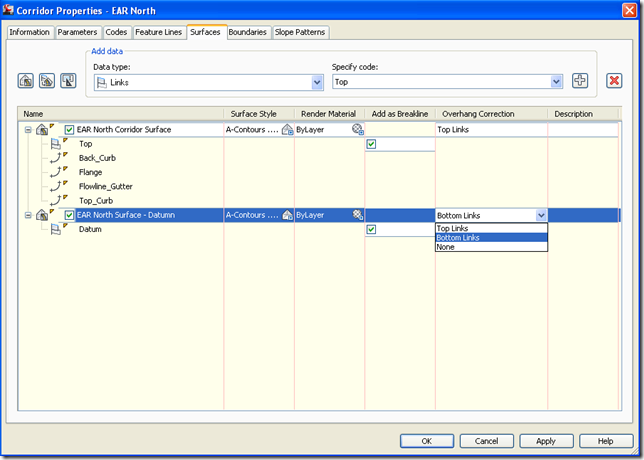This screenshot has height=460, width=644.
Task: Click the Render Material column header
Action: tap(329, 114)
